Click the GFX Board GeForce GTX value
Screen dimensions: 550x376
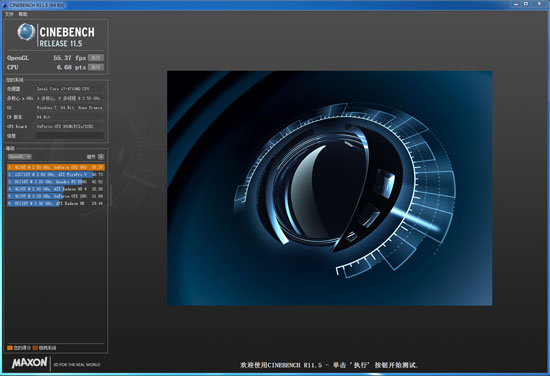70,126
